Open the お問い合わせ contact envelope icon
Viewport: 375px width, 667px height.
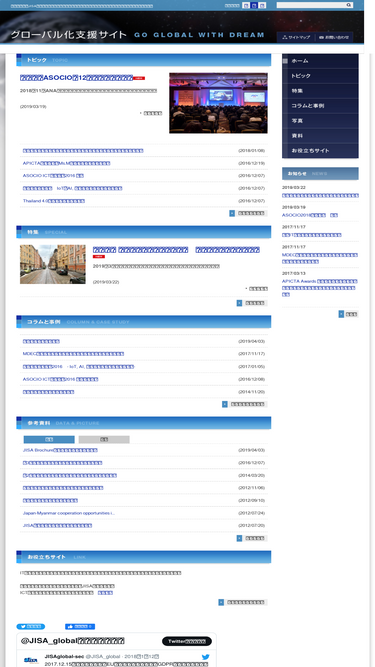click(334, 37)
